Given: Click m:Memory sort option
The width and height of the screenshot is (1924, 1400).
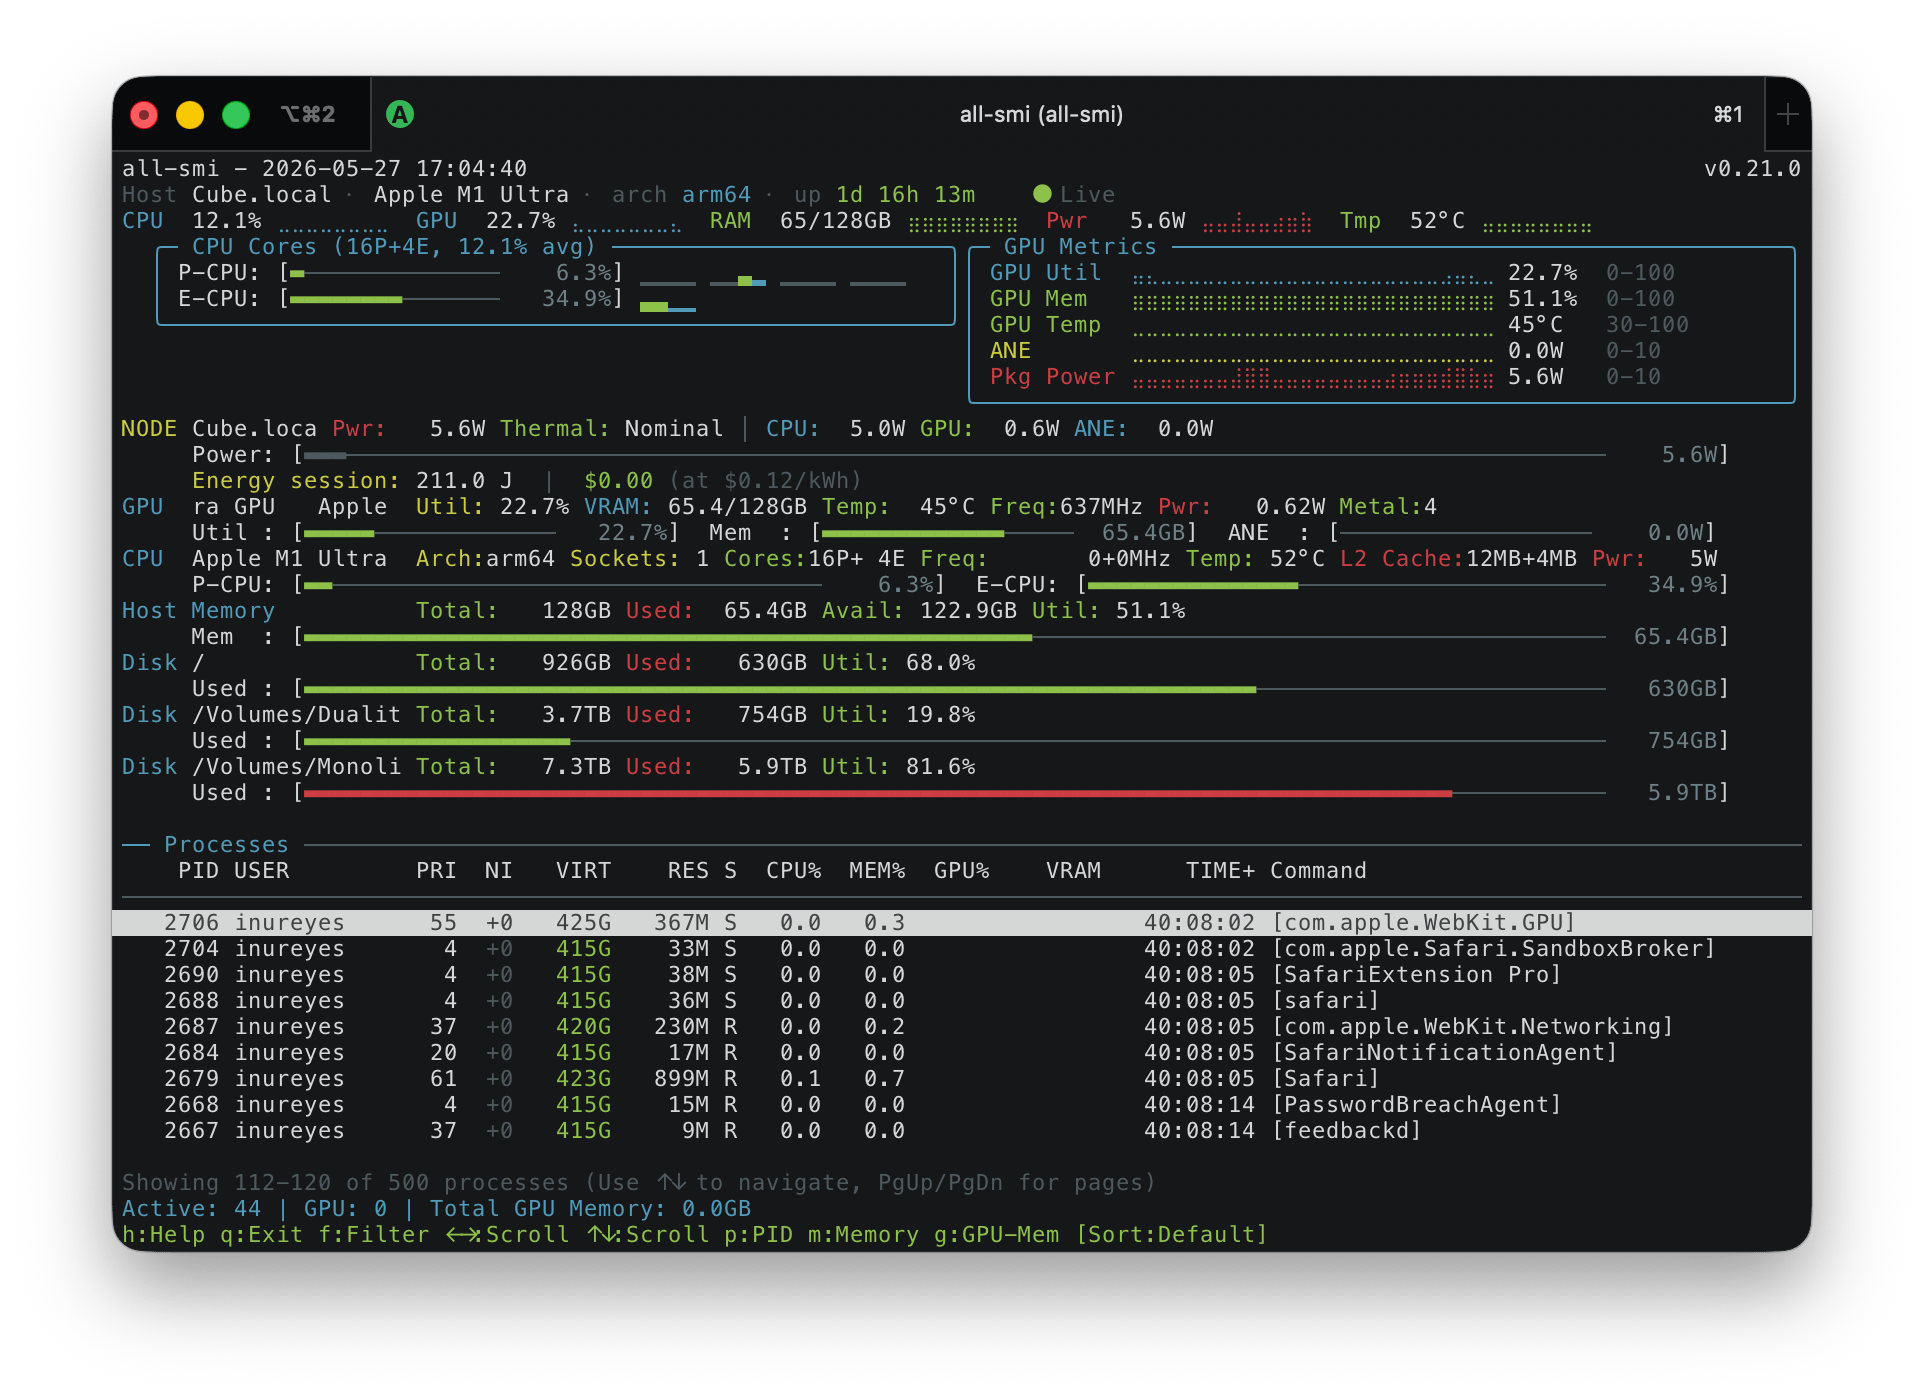Looking at the screenshot, I should pyautogui.click(x=863, y=1235).
